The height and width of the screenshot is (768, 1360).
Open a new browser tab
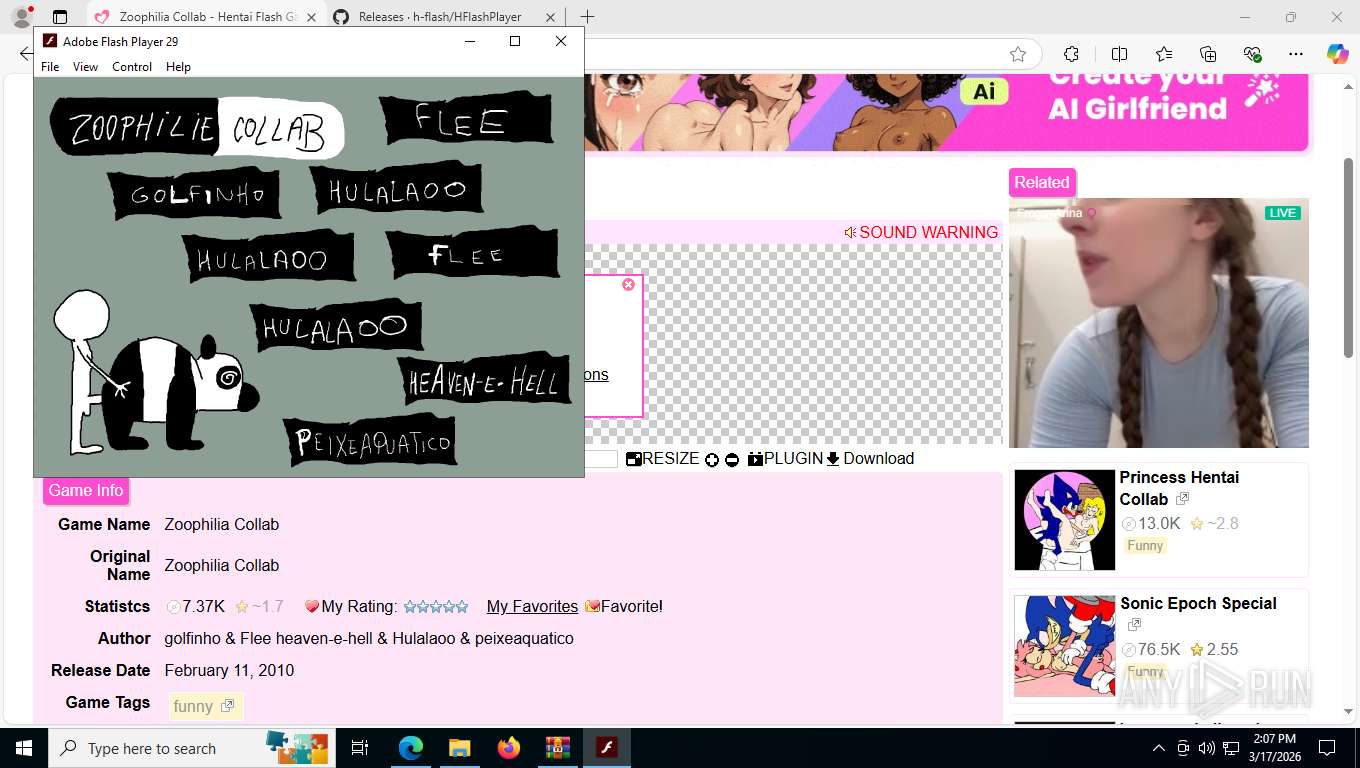tap(587, 17)
